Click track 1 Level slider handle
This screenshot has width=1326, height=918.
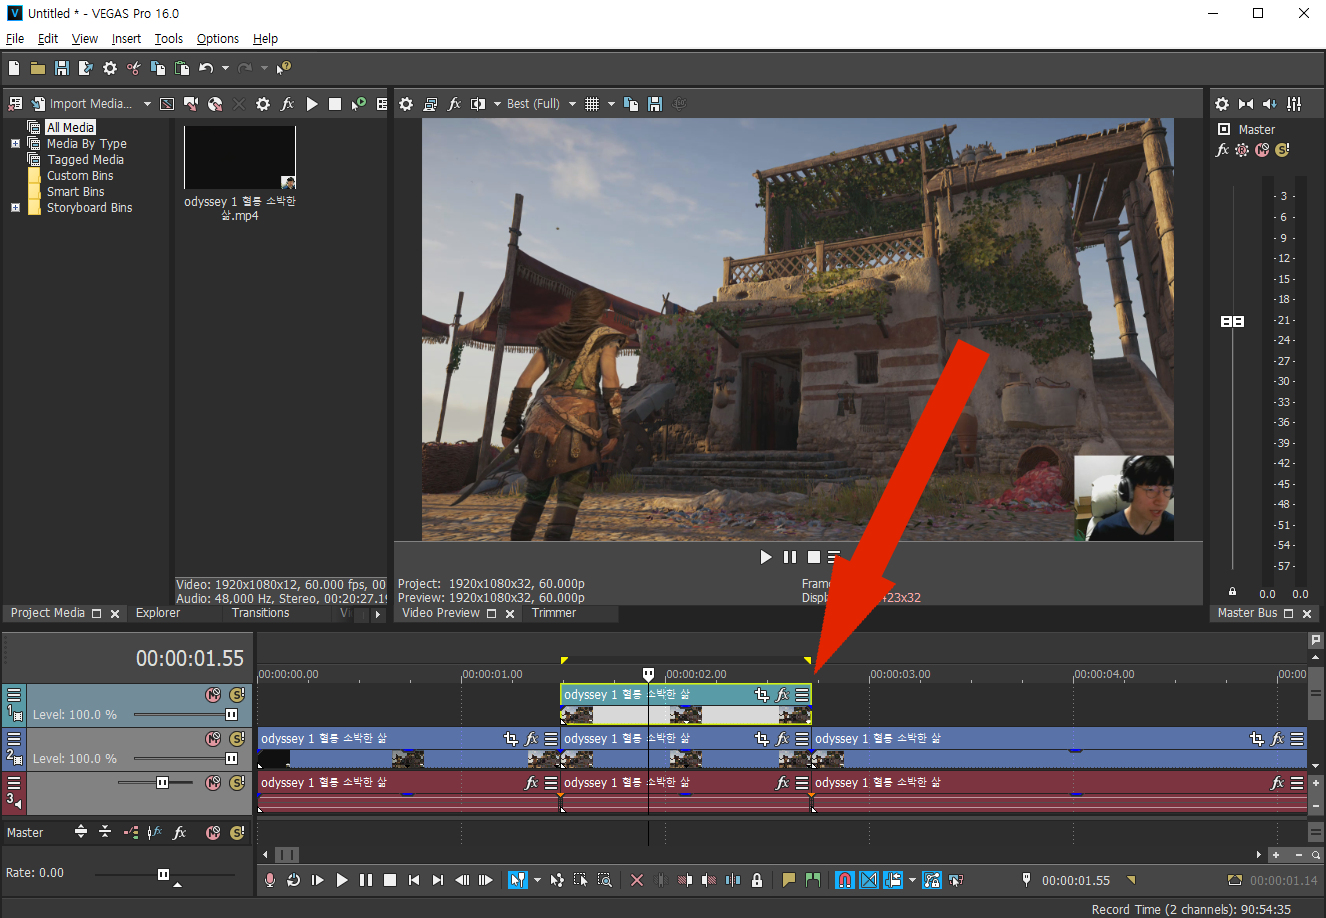click(x=231, y=715)
